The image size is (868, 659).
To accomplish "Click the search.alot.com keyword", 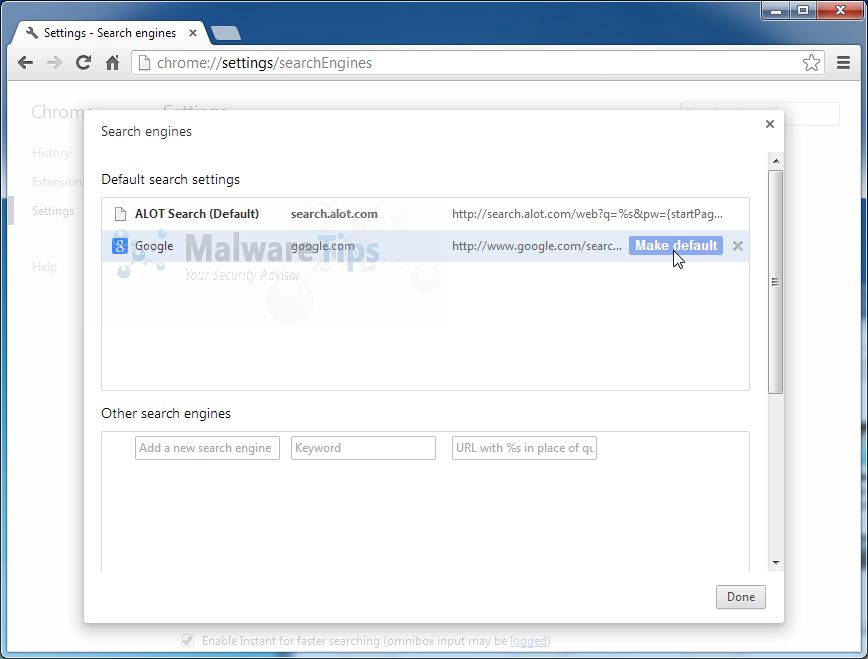I will [x=334, y=214].
